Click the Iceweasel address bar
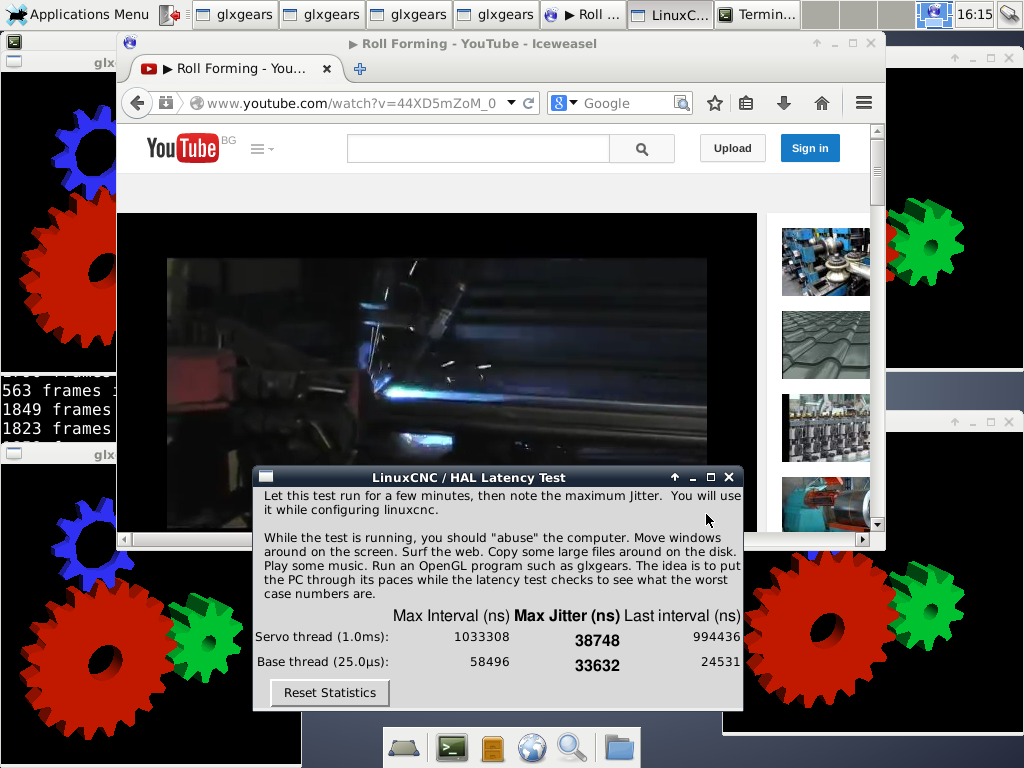 point(353,103)
